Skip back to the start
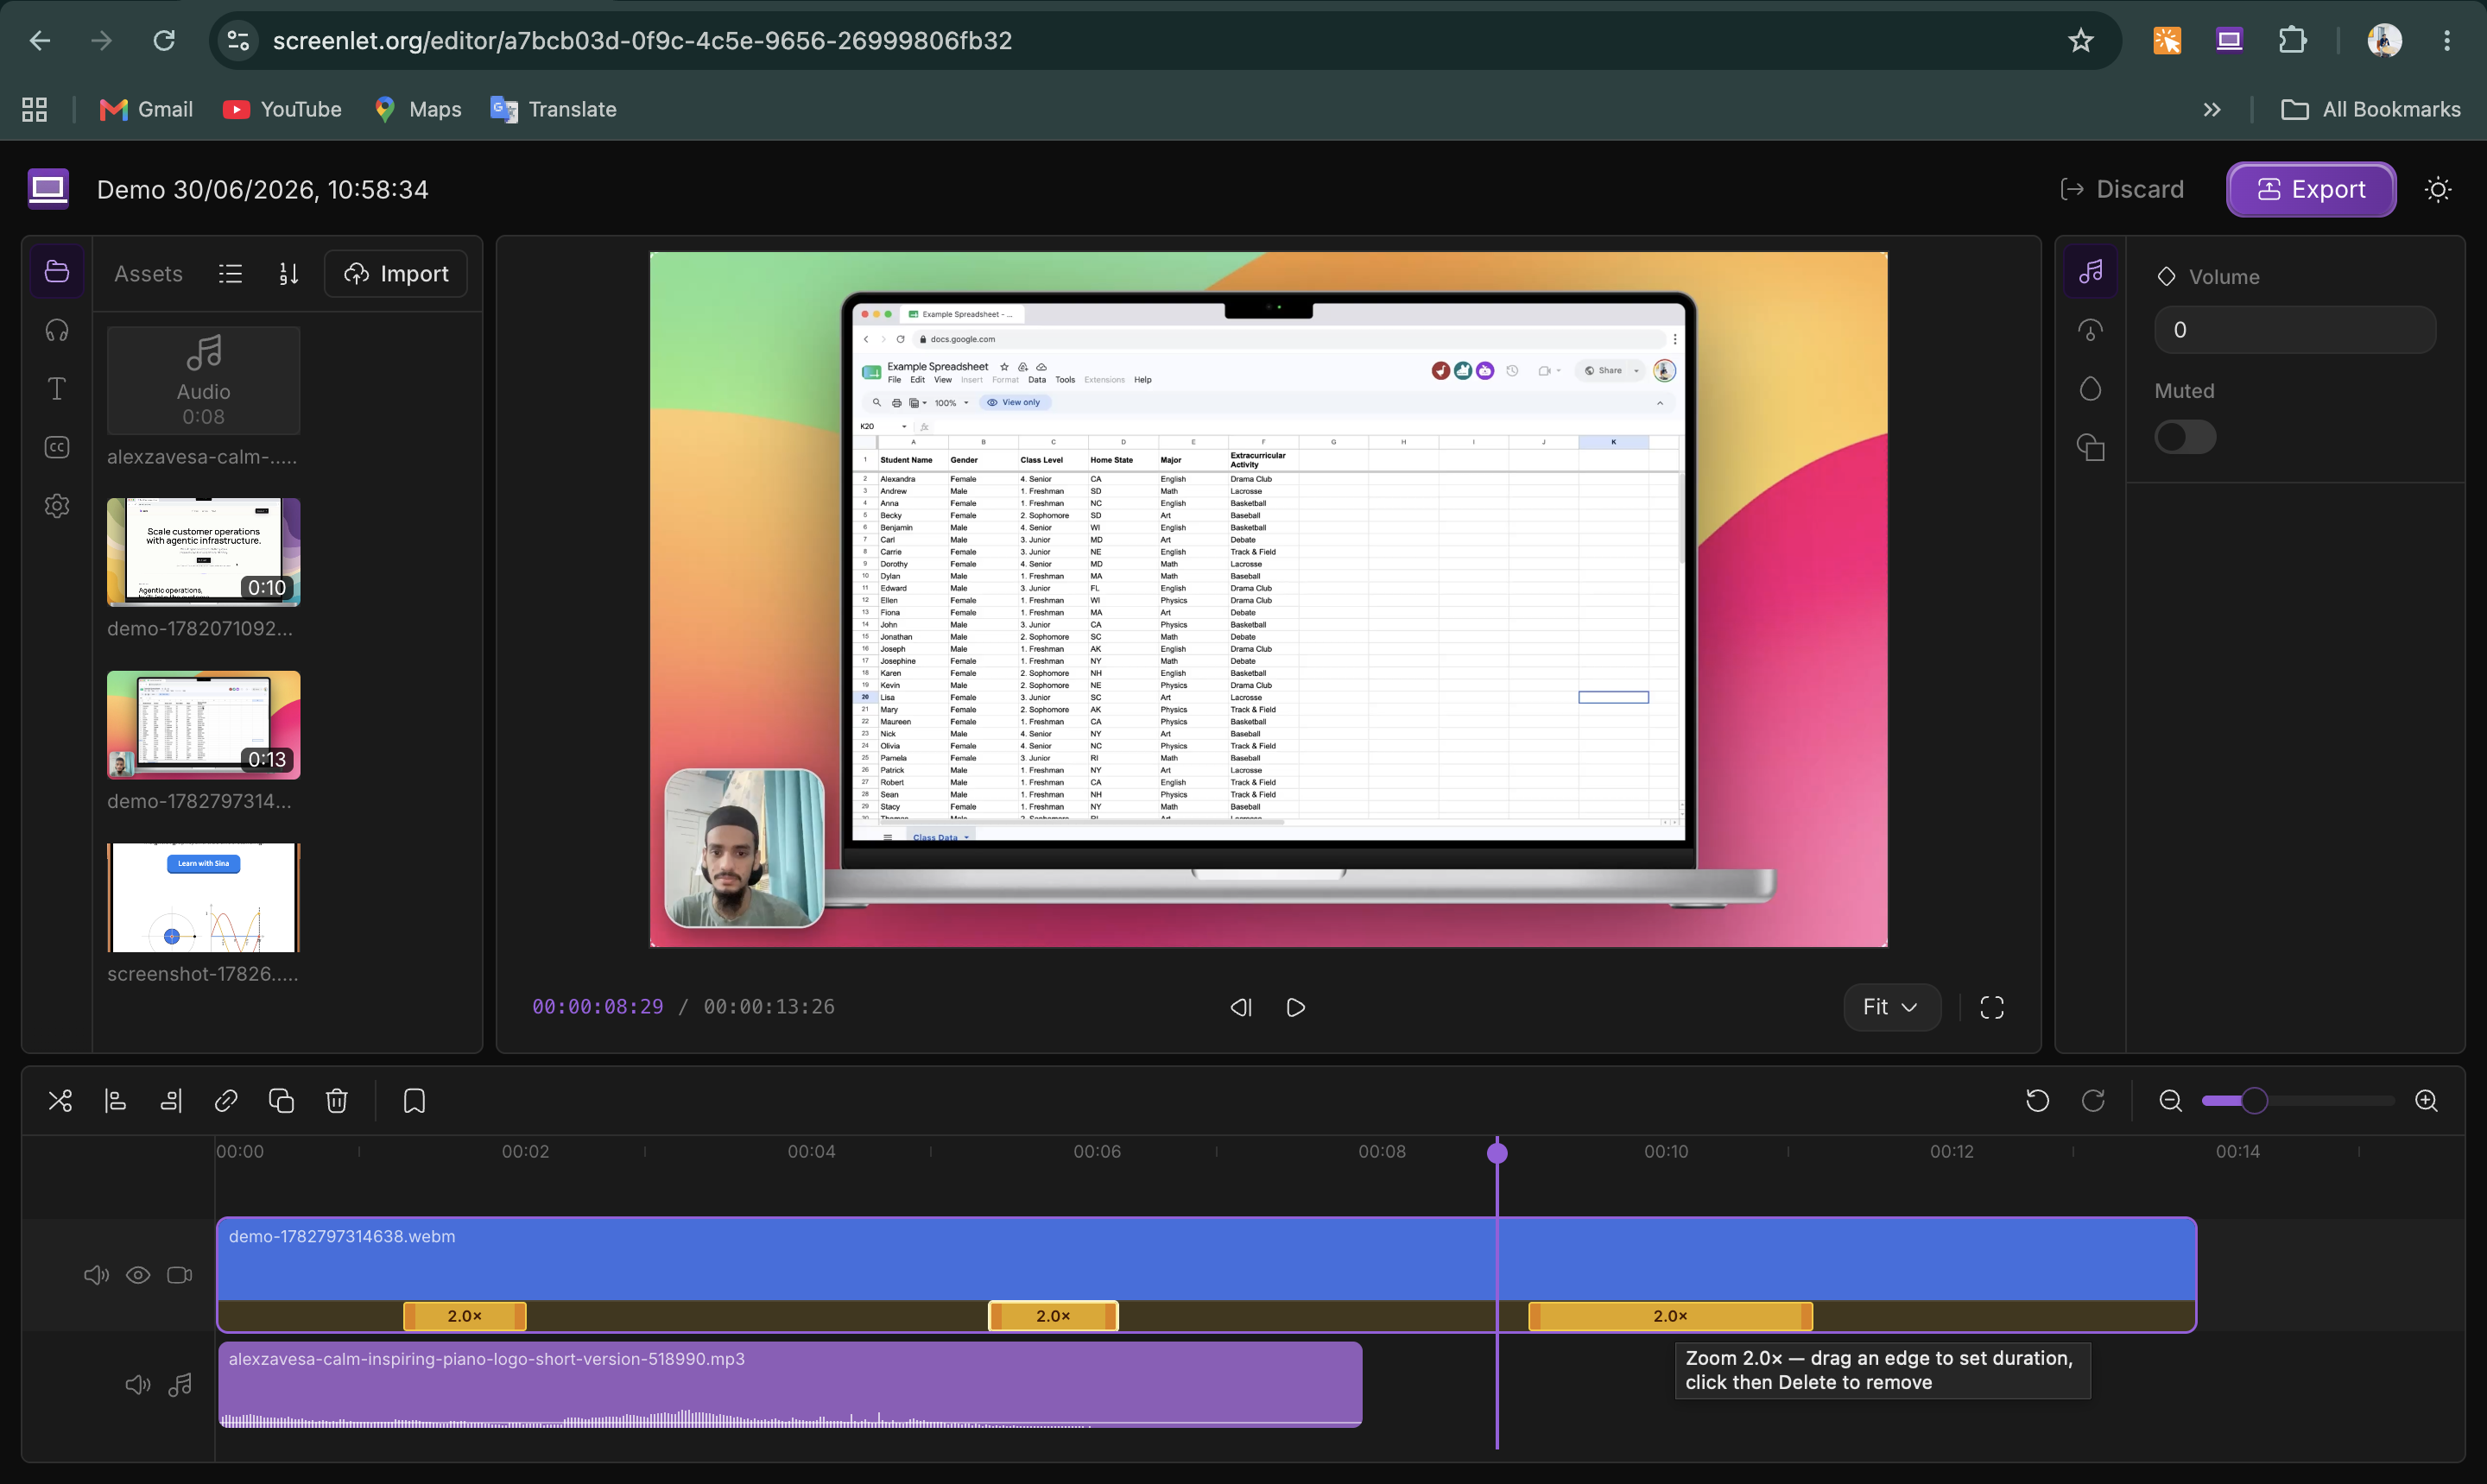Image resolution: width=2487 pixels, height=1484 pixels. click(x=1241, y=1007)
